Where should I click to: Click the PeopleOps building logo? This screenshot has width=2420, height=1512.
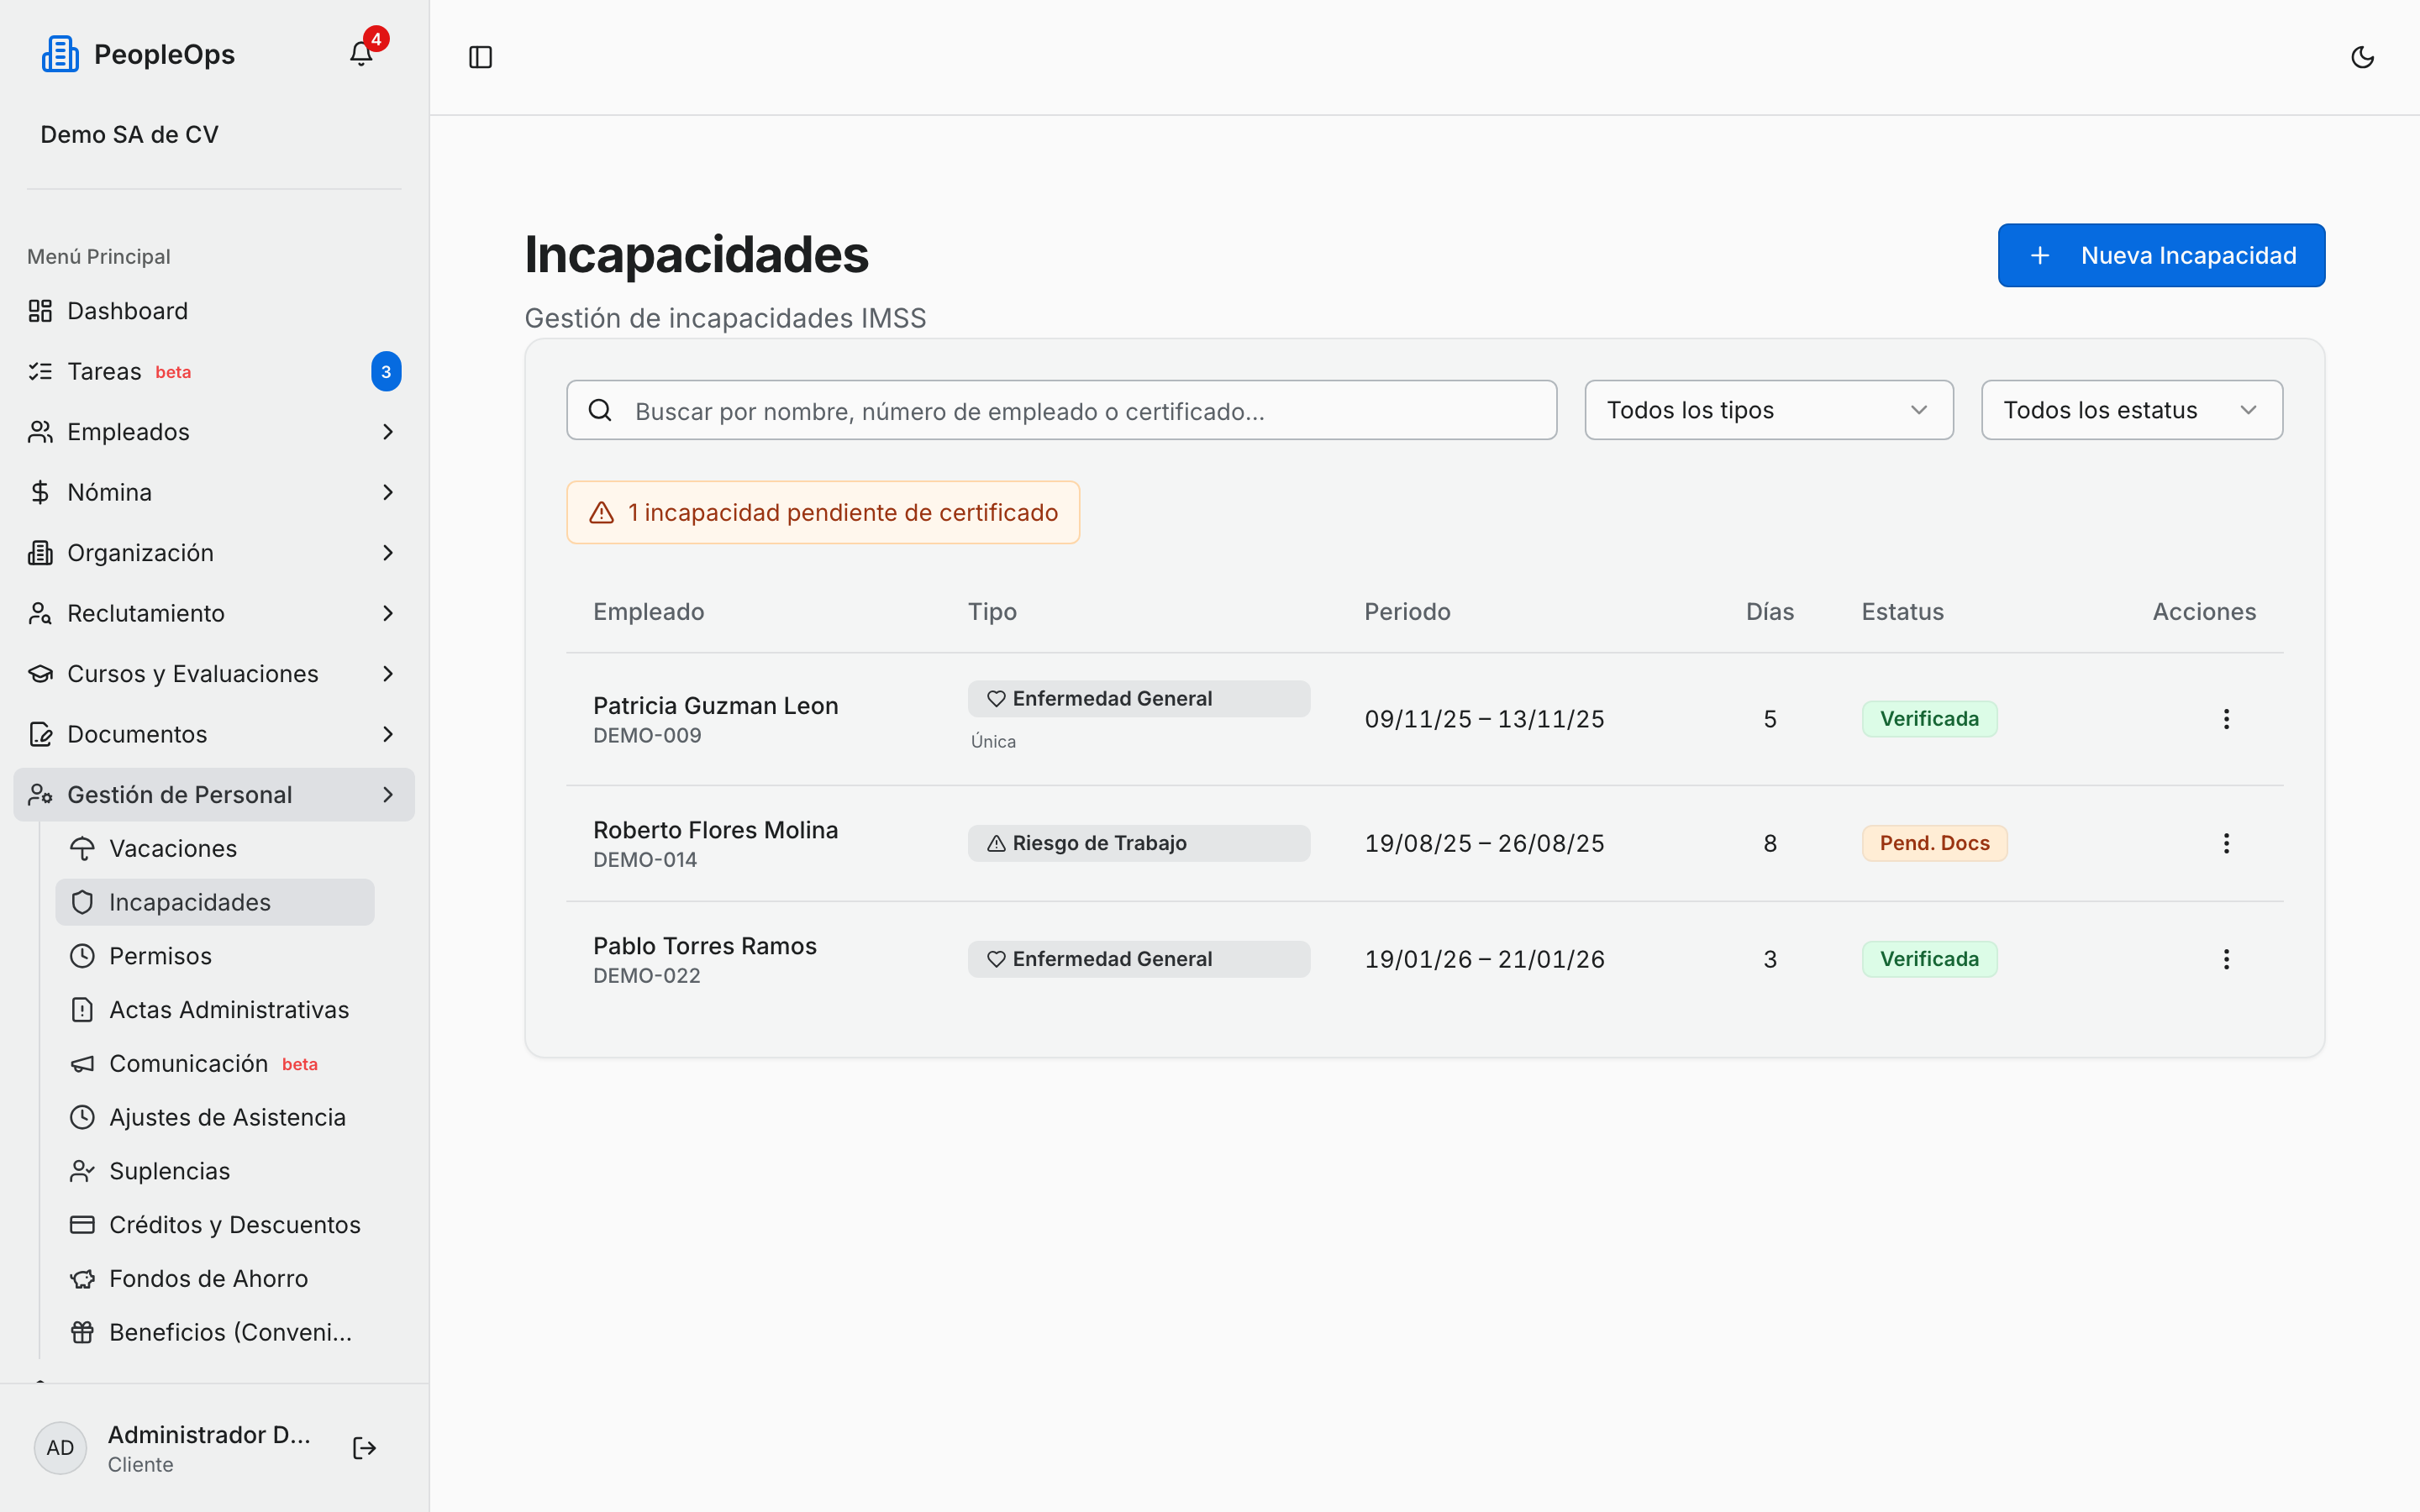click(x=60, y=54)
